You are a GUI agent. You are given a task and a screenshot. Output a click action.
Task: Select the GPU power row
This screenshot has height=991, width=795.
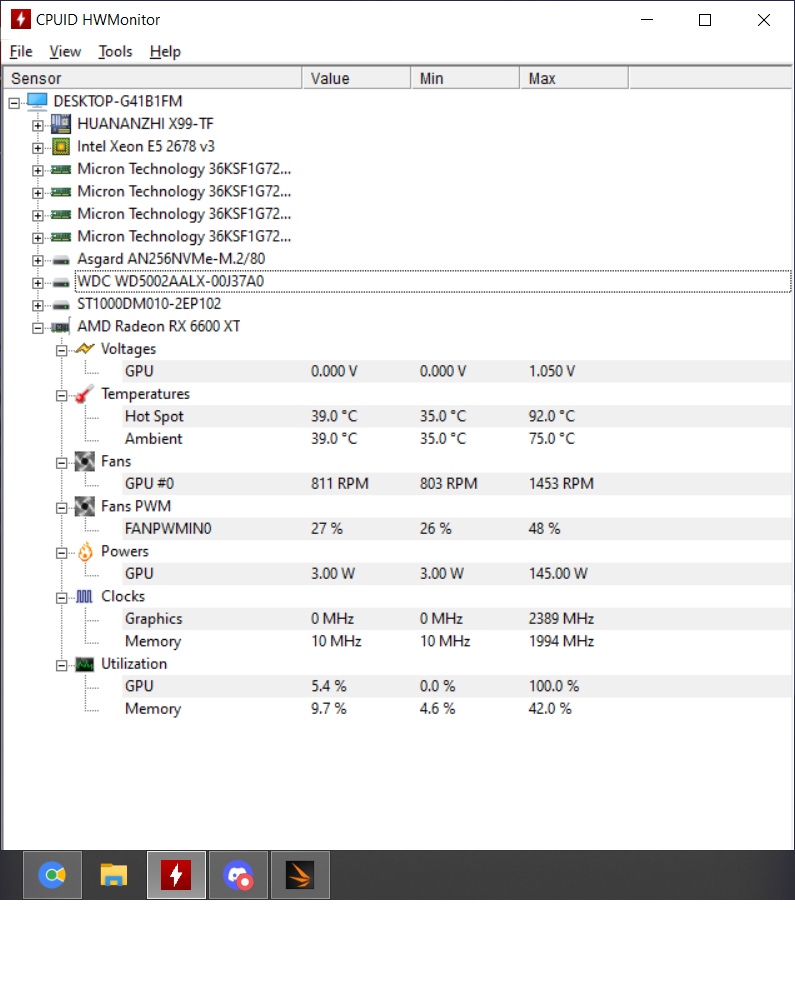click(458, 573)
